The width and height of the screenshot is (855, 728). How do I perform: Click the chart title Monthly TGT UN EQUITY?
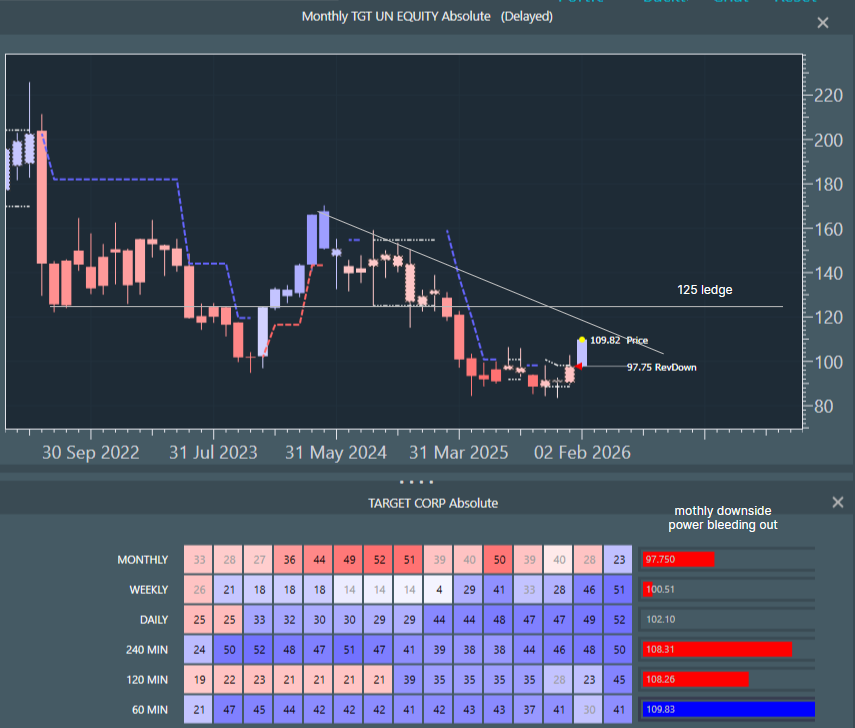[x=396, y=17]
